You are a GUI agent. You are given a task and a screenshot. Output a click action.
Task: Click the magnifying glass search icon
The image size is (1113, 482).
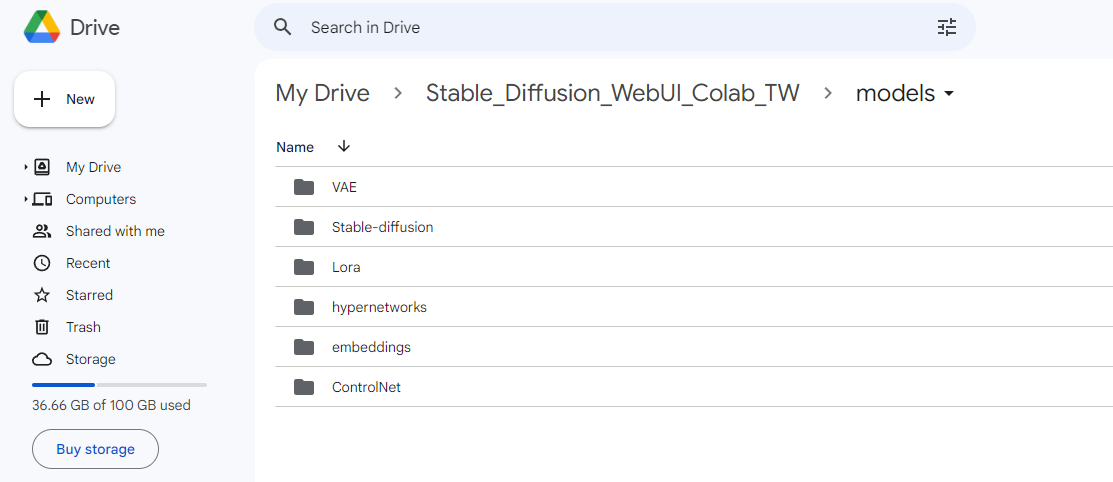[x=283, y=28]
